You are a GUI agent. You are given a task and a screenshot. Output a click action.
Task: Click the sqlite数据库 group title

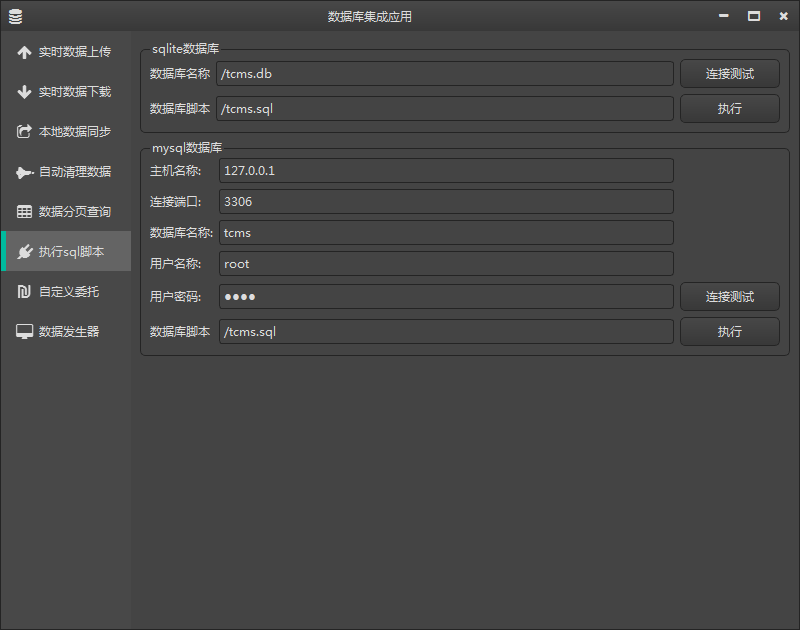click(x=186, y=49)
